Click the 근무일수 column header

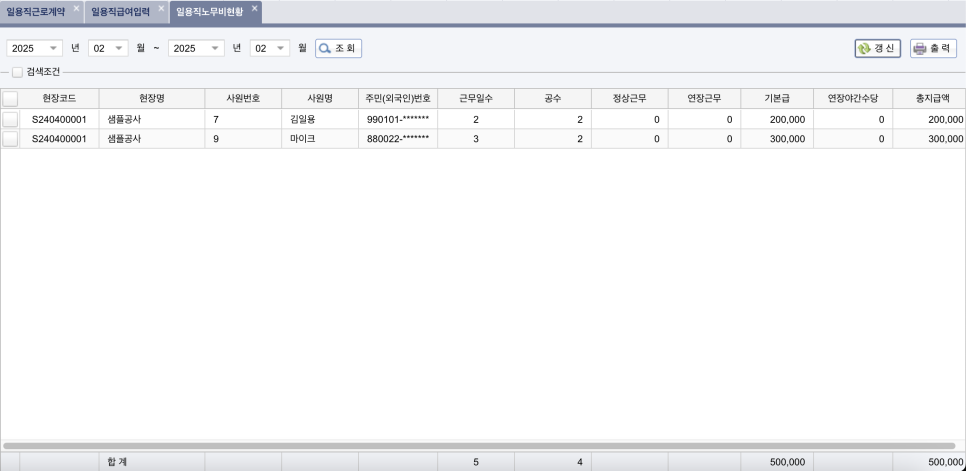tap(476, 99)
